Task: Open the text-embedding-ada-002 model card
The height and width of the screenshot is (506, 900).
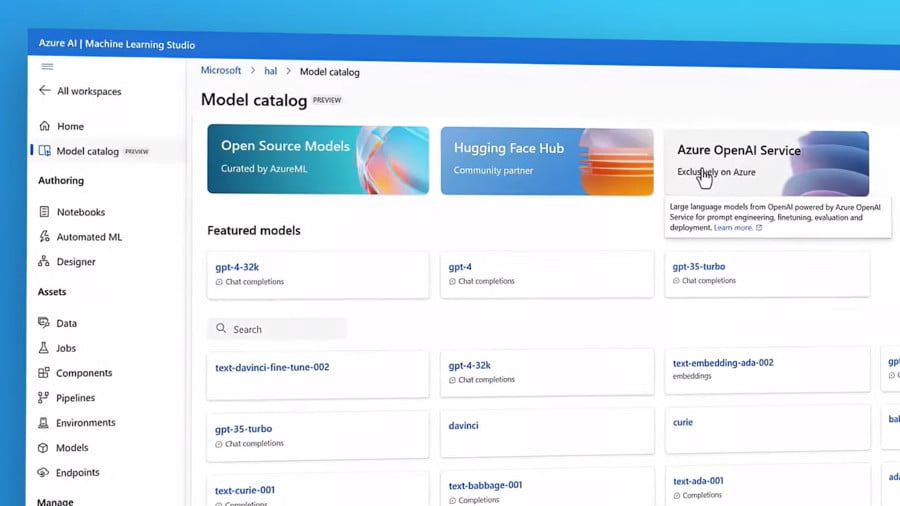Action: (x=767, y=369)
